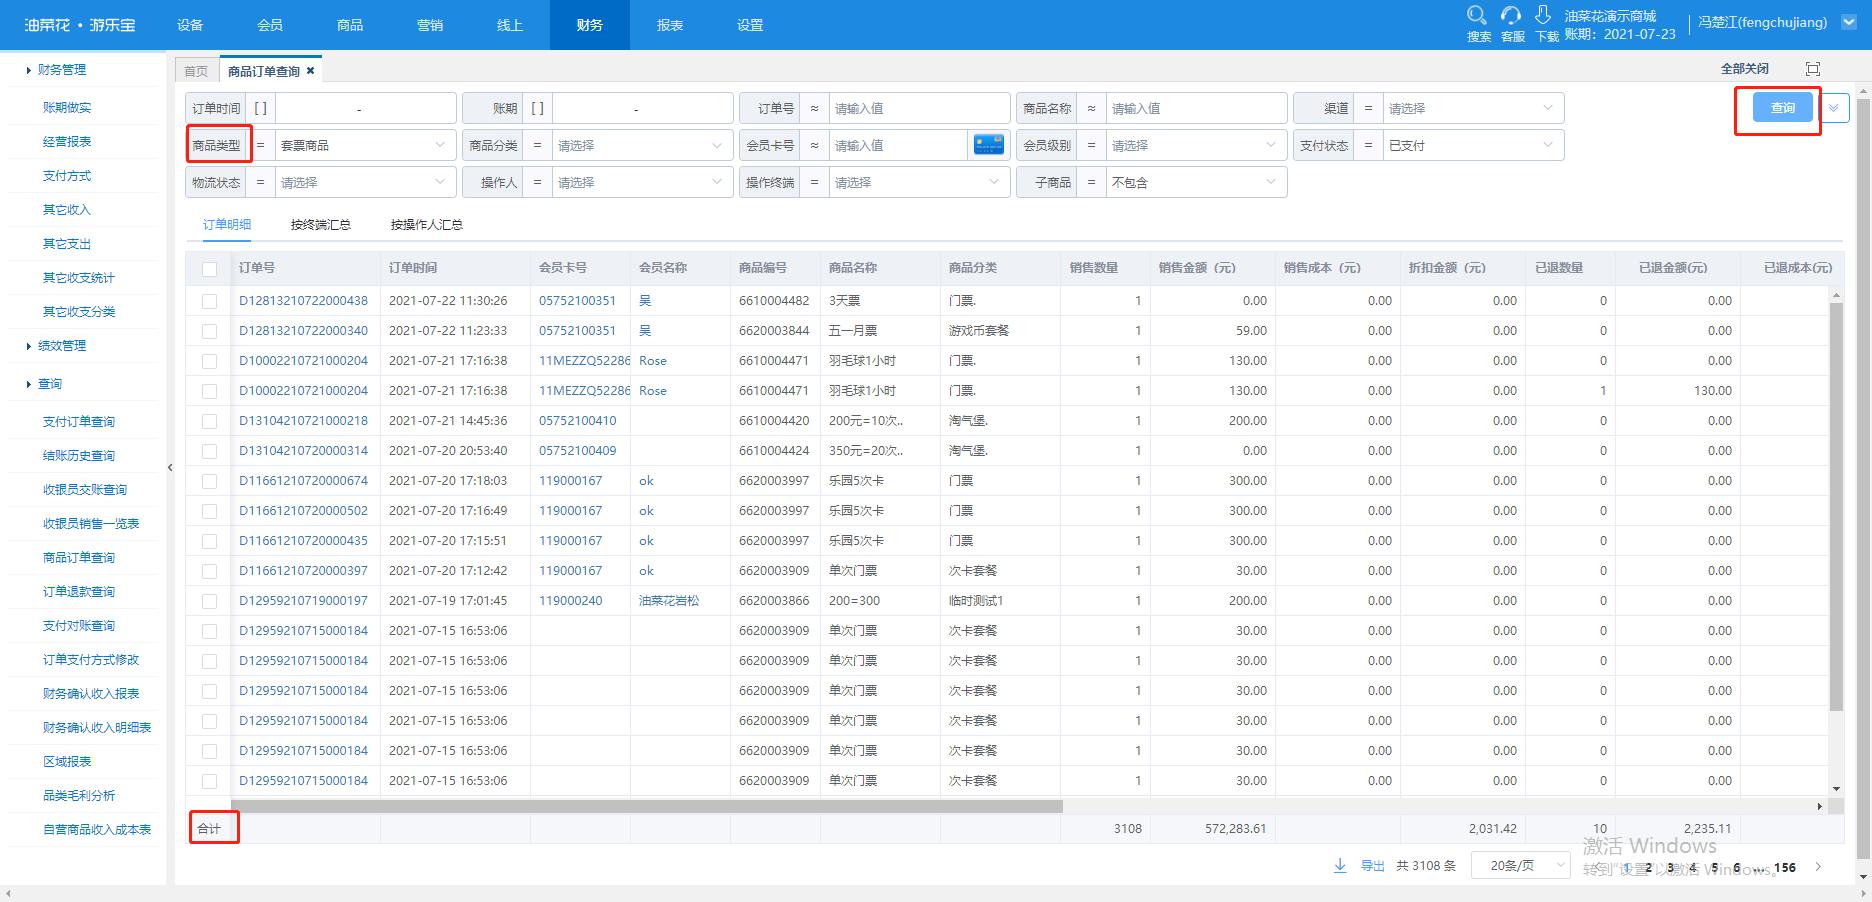Check row for order D11661210720000502
This screenshot has height=902, width=1872.
209,511
